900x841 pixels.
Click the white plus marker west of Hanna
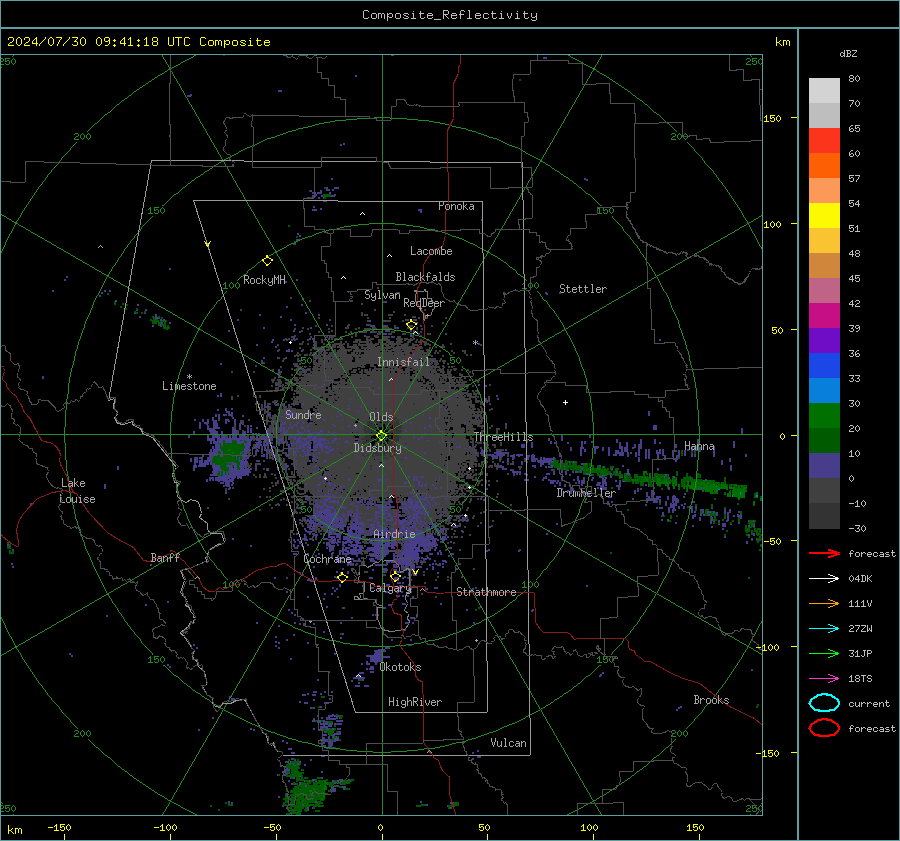click(x=565, y=402)
